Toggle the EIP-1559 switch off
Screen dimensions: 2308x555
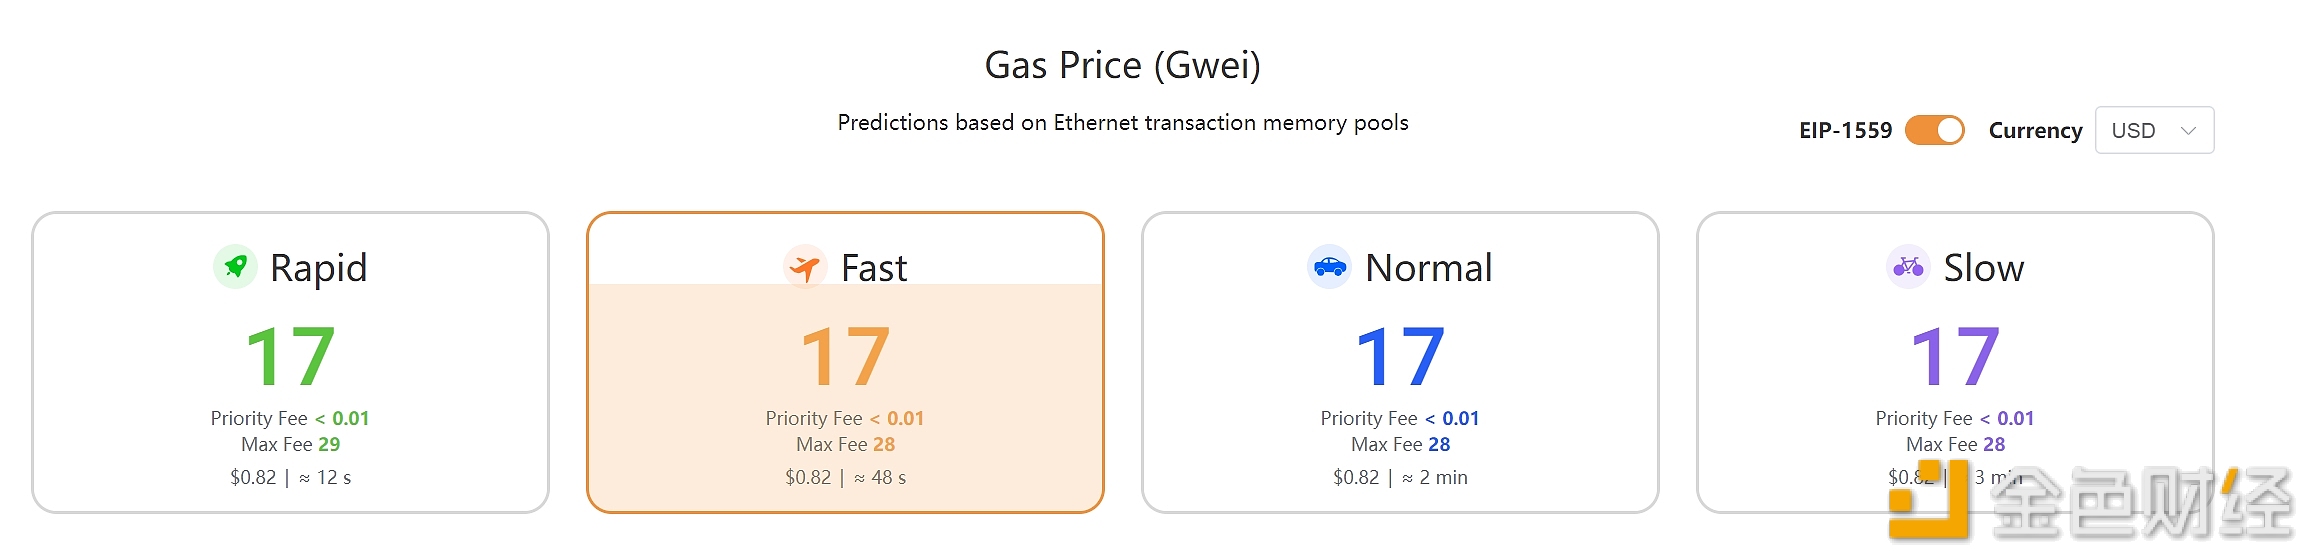coord(1934,130)
